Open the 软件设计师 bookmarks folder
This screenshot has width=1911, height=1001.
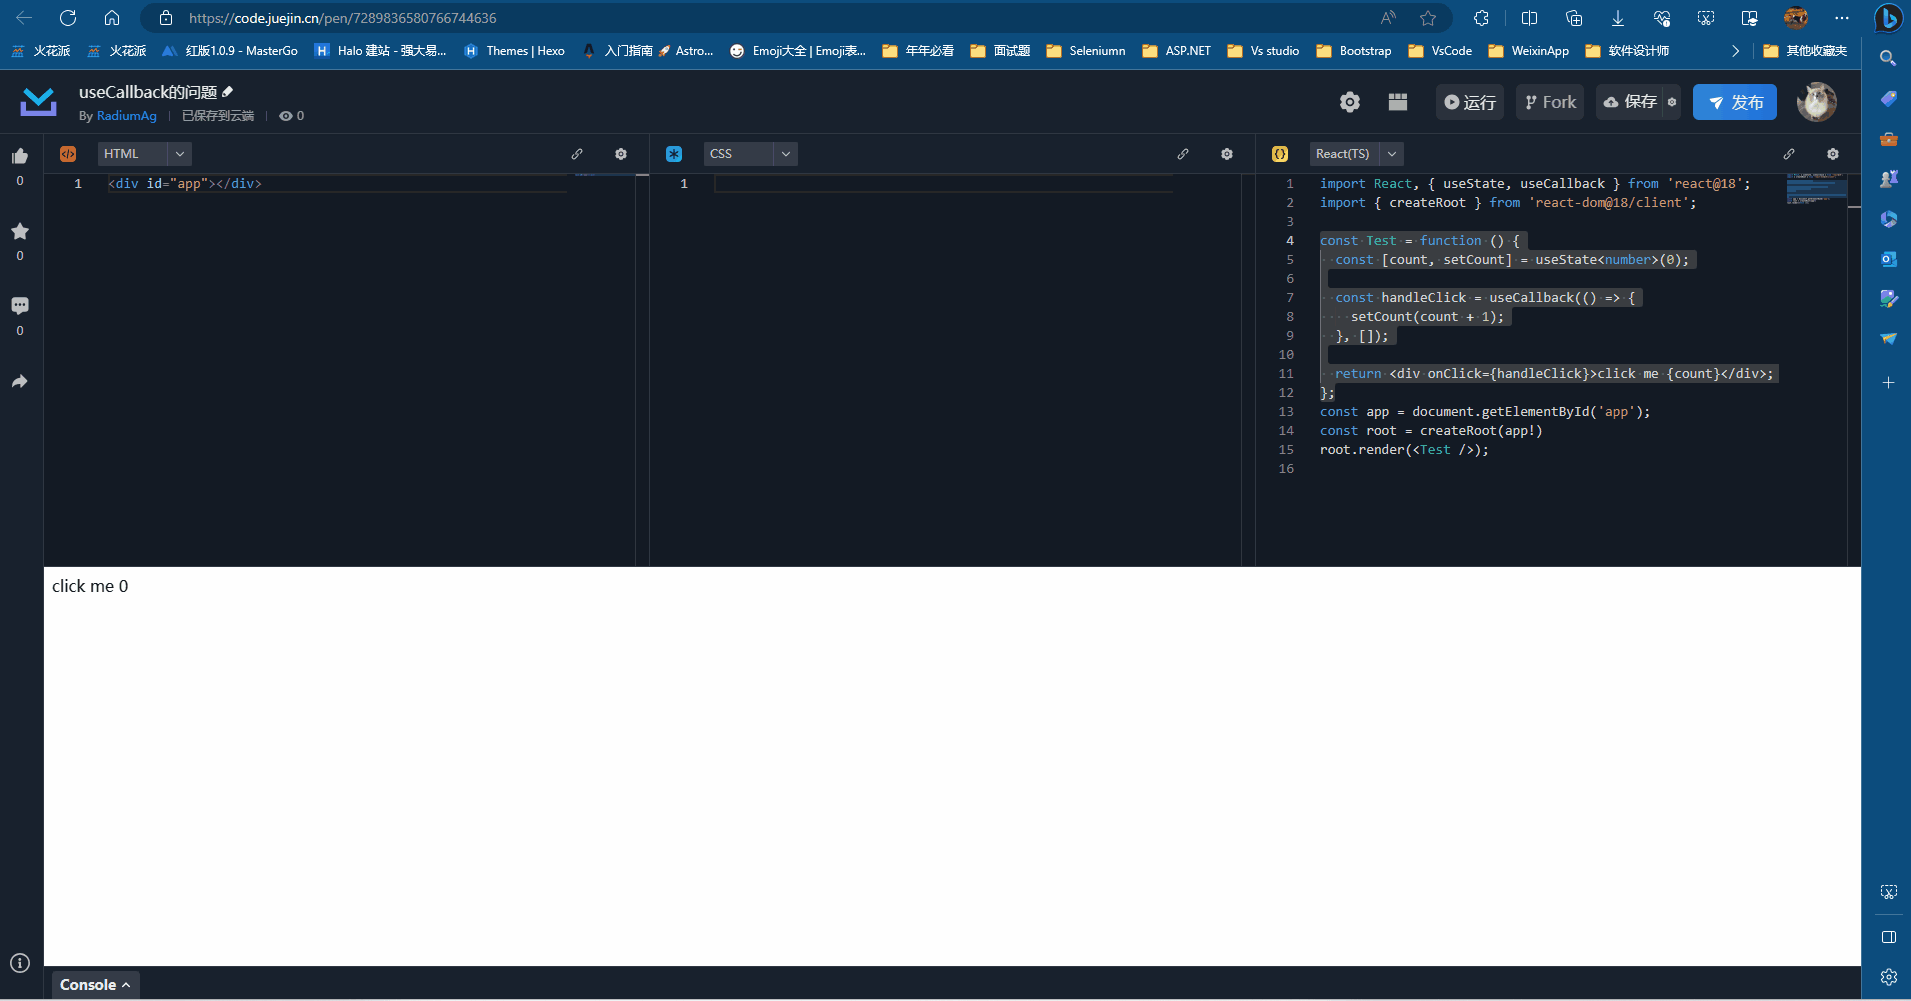click(1627, 51)
